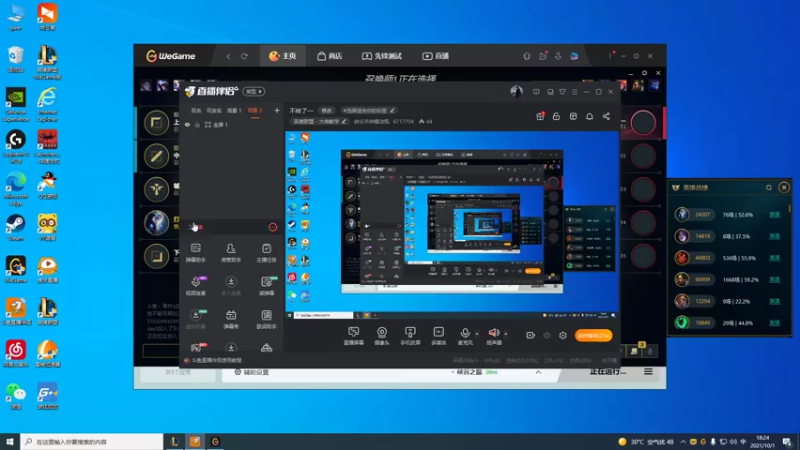The height and width of the screenshot is (450, 800).
Task: Add a 直播屏幕 screen capture source
Action: 353,336
